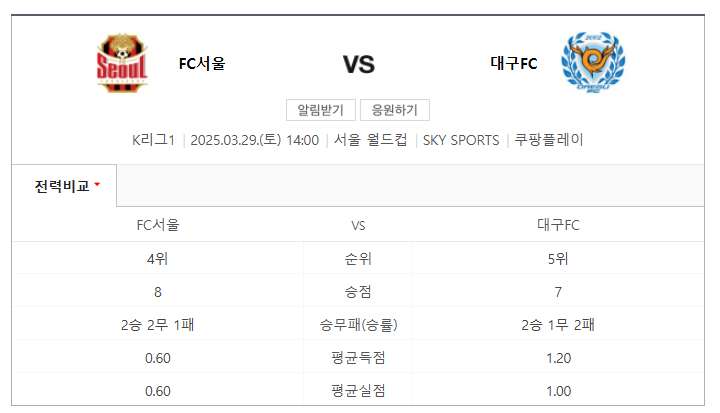The width and height of the screenshot is (720, 413).
Task: Click the FC Seoul team logo
Action: pyautogui.click(x=122, y=63)
